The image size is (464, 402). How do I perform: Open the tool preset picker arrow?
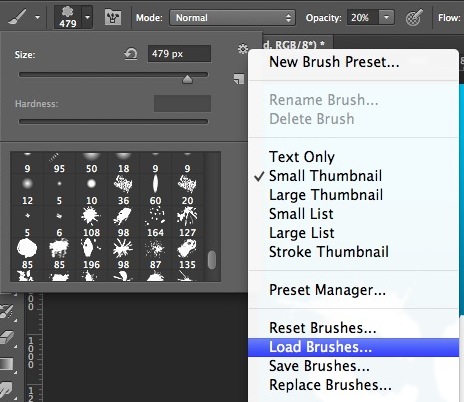[x=37, y=17]
